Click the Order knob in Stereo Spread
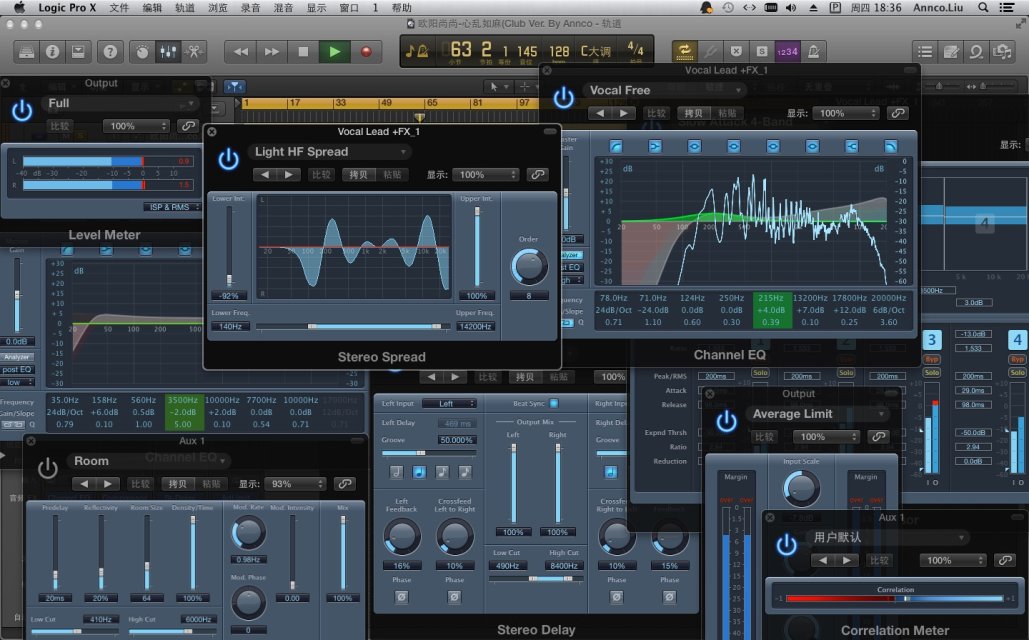Screen dimensions: 1029x640 point(528,266)
